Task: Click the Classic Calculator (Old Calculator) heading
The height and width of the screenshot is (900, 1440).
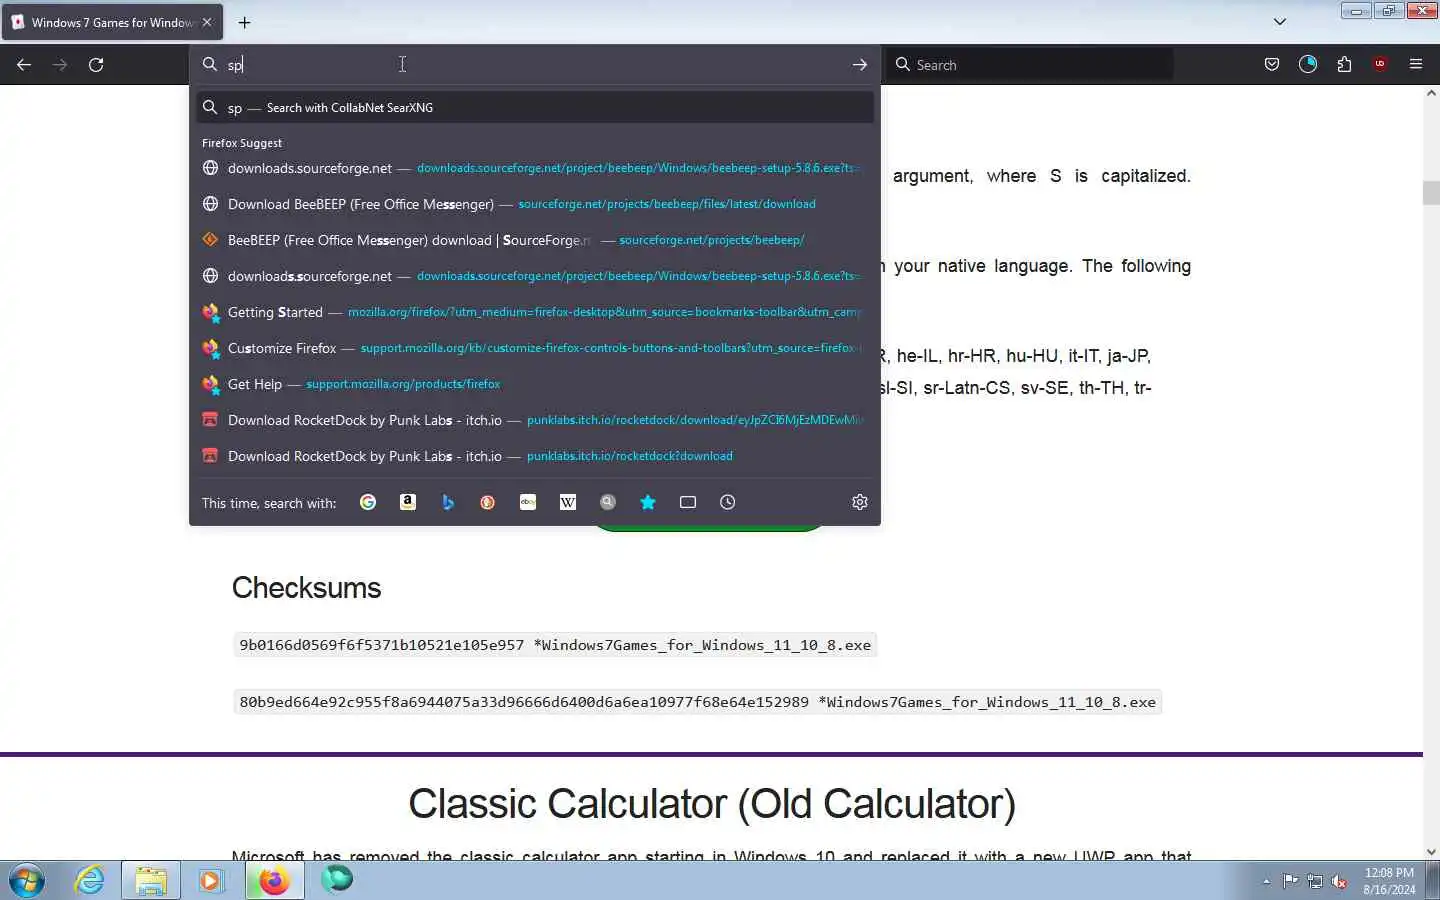Action: tap(712, 804)
